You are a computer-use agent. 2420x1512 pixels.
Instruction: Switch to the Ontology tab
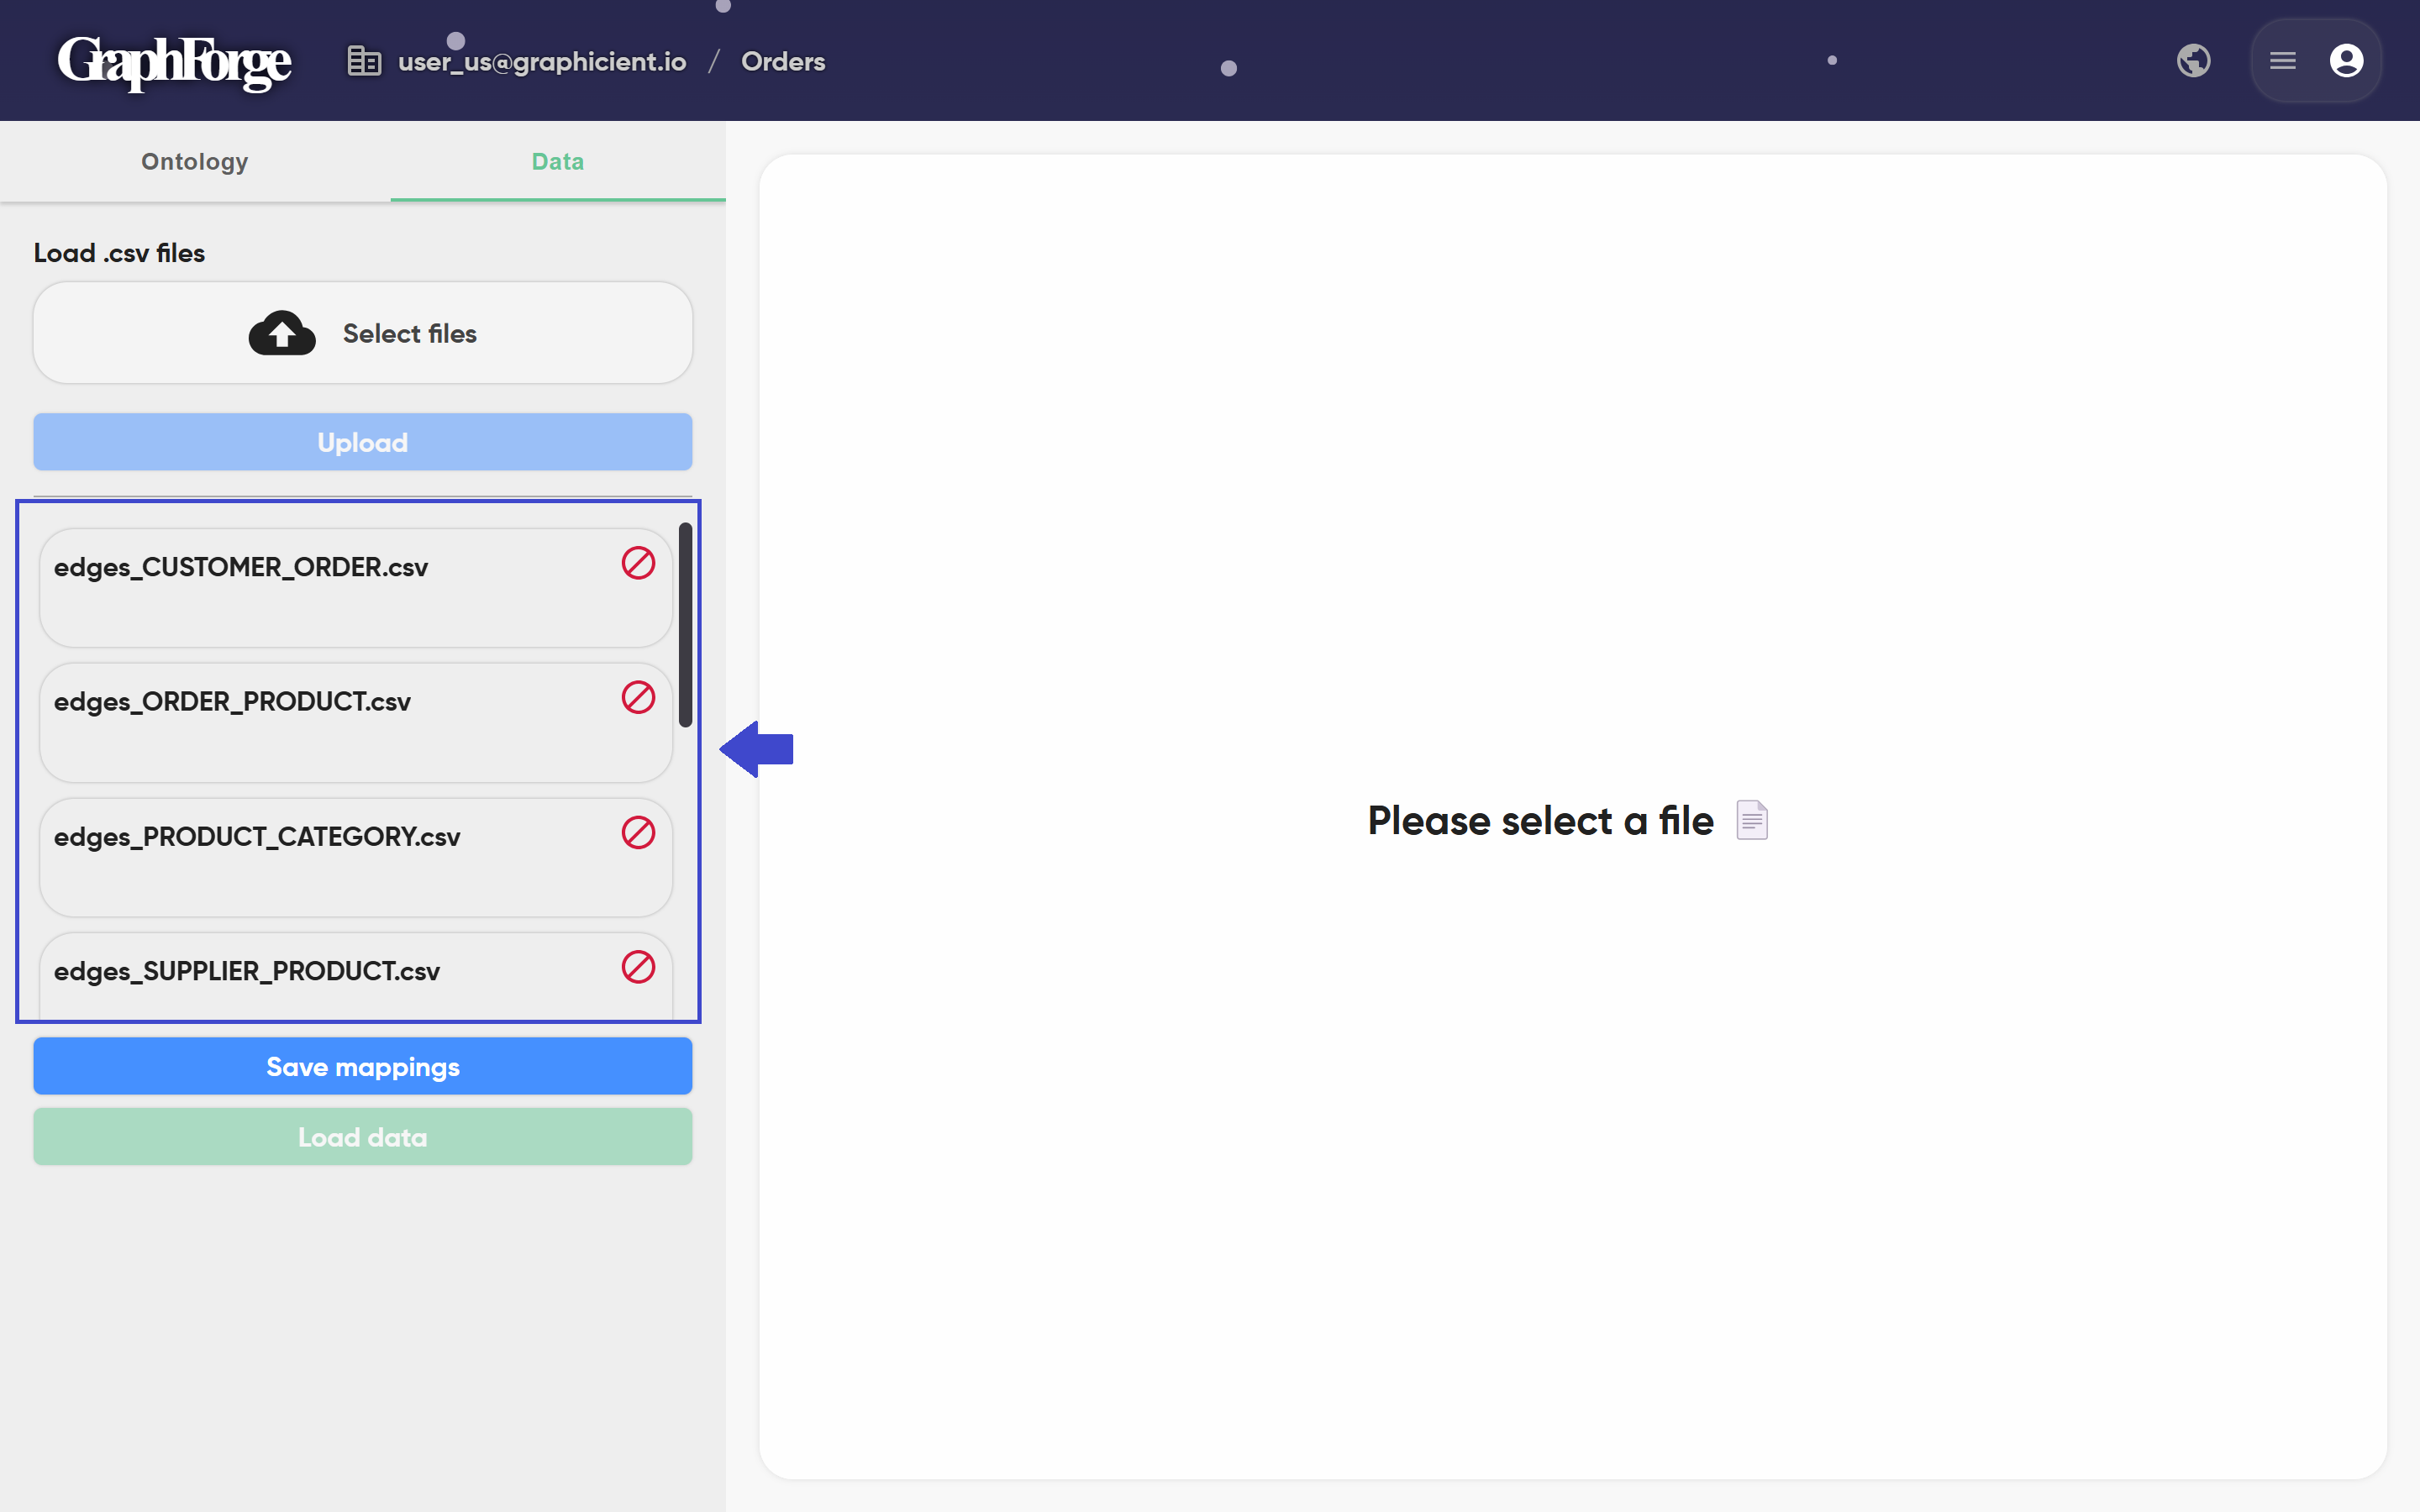coord(195,161)
